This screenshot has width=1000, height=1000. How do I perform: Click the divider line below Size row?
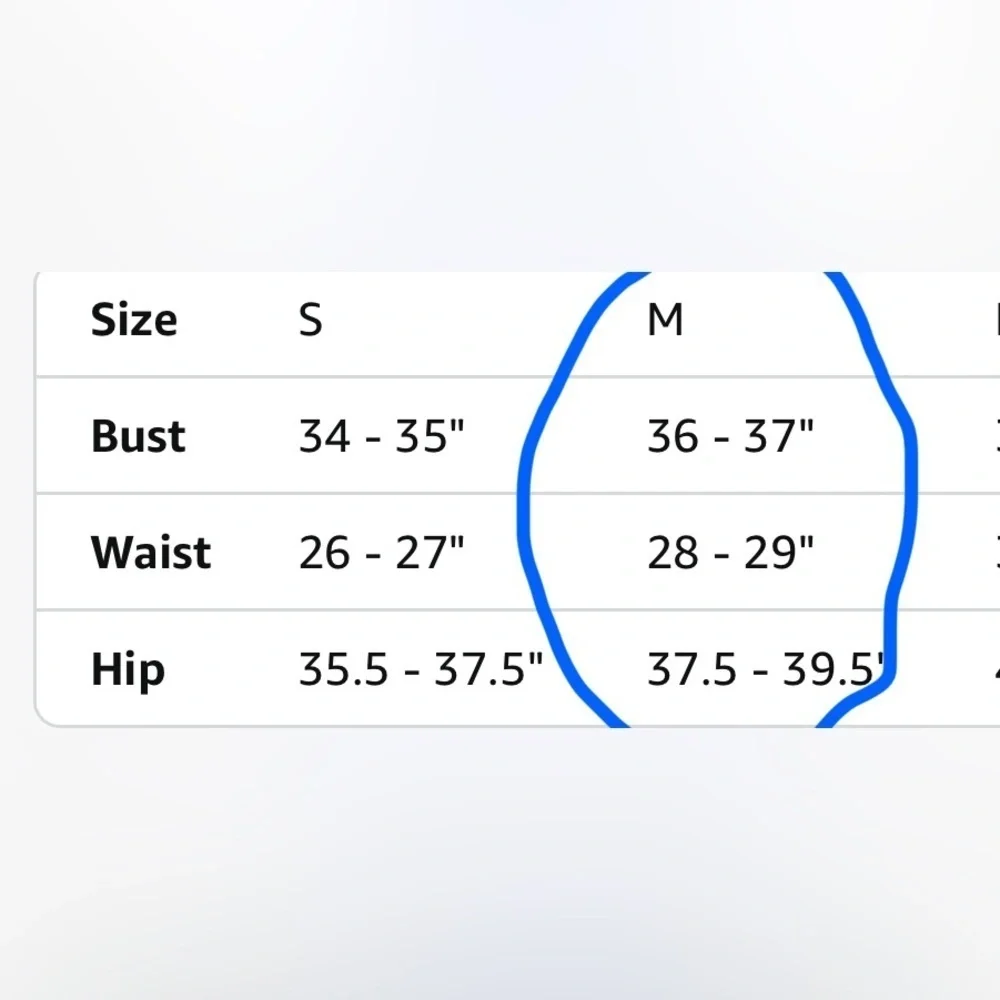point(518,377)
